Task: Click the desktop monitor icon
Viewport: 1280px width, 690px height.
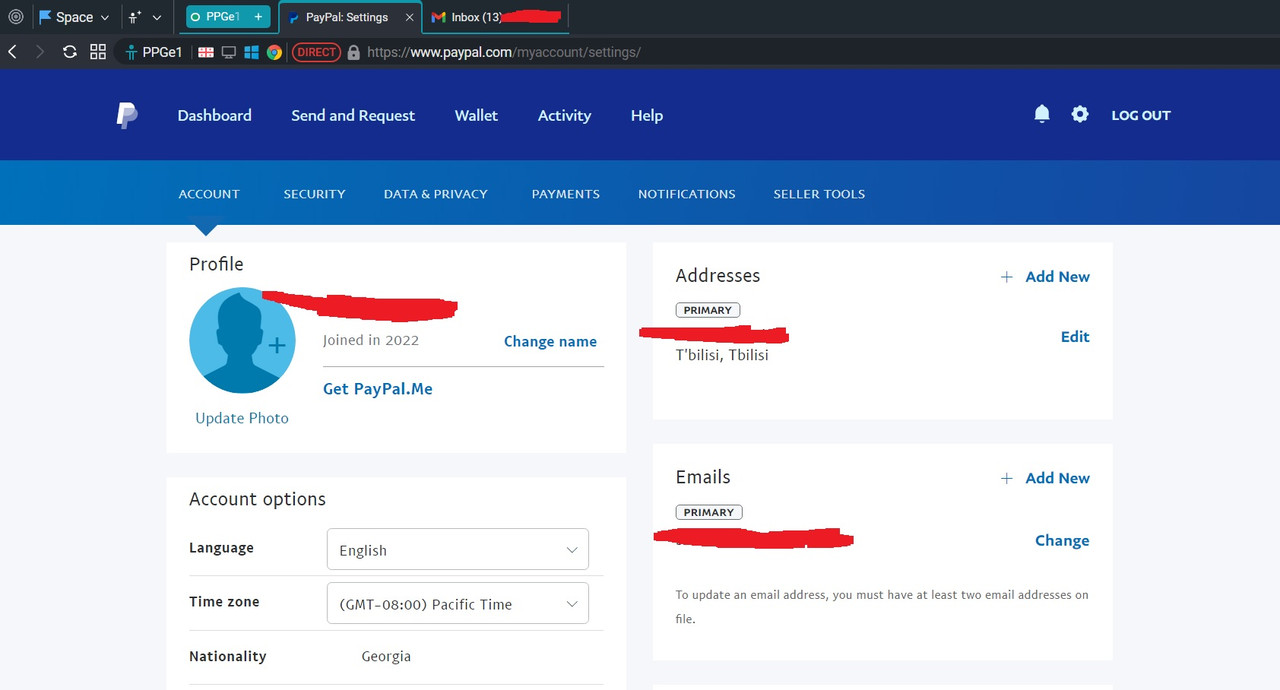Action: coord(229,52)
